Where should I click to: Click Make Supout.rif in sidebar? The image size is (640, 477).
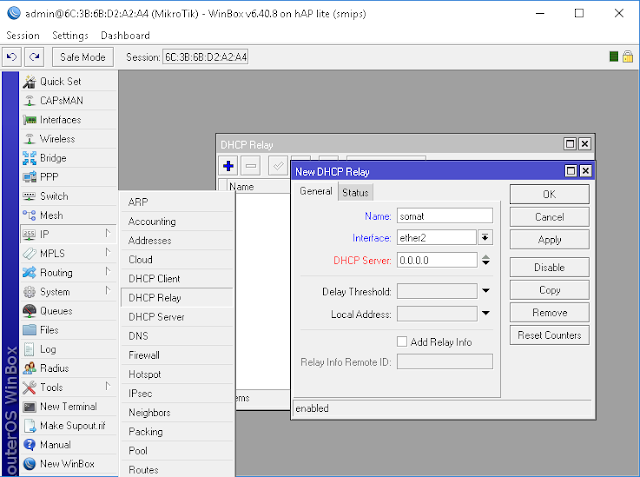(69, 426)
